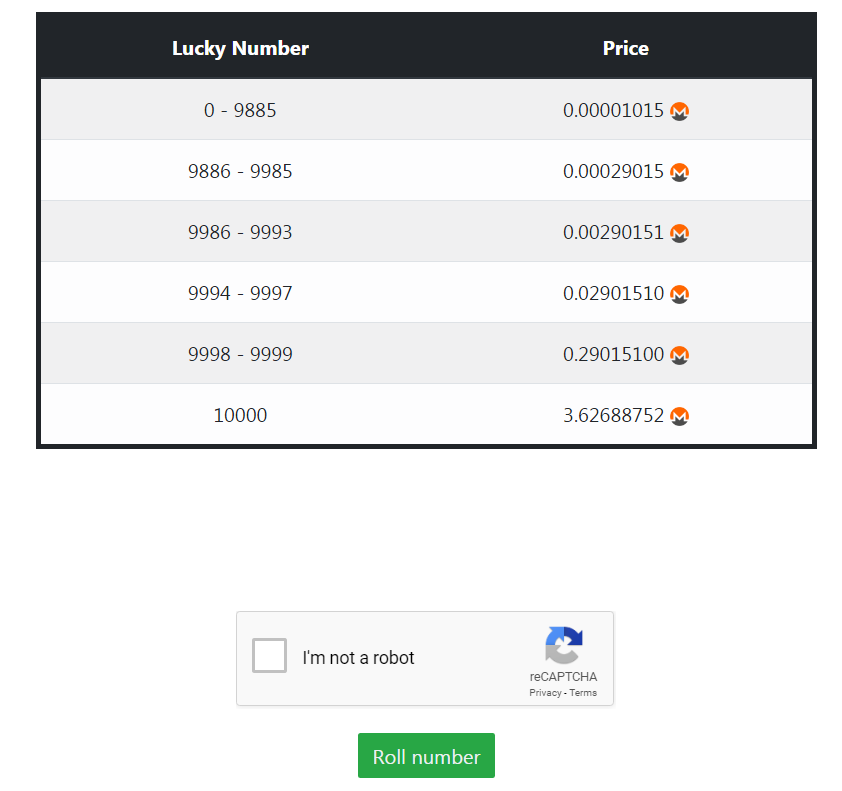842x791 pixels.
Task: Select the 9998 - 9999 range cell
Action: [240, 354]
